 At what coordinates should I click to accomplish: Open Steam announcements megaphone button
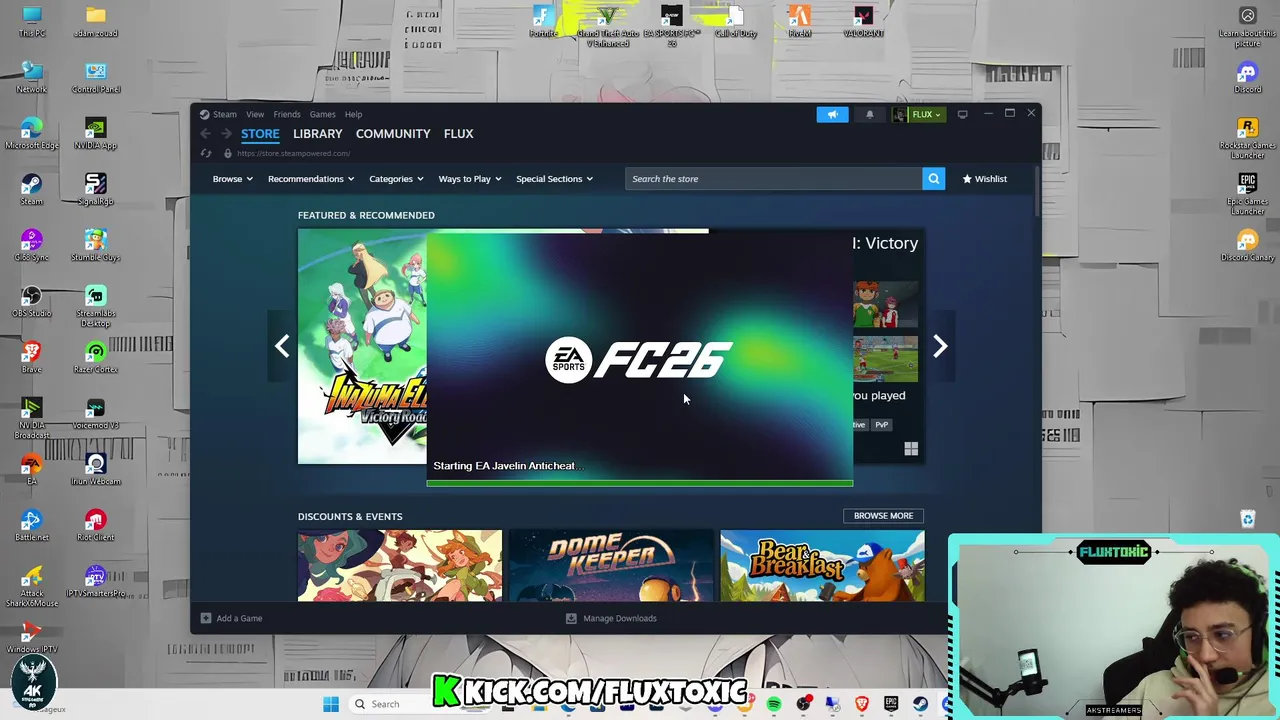832,114
